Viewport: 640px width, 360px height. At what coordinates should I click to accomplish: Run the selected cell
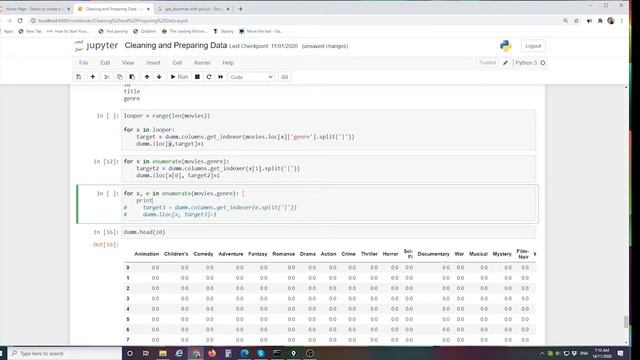coord(179,77)
